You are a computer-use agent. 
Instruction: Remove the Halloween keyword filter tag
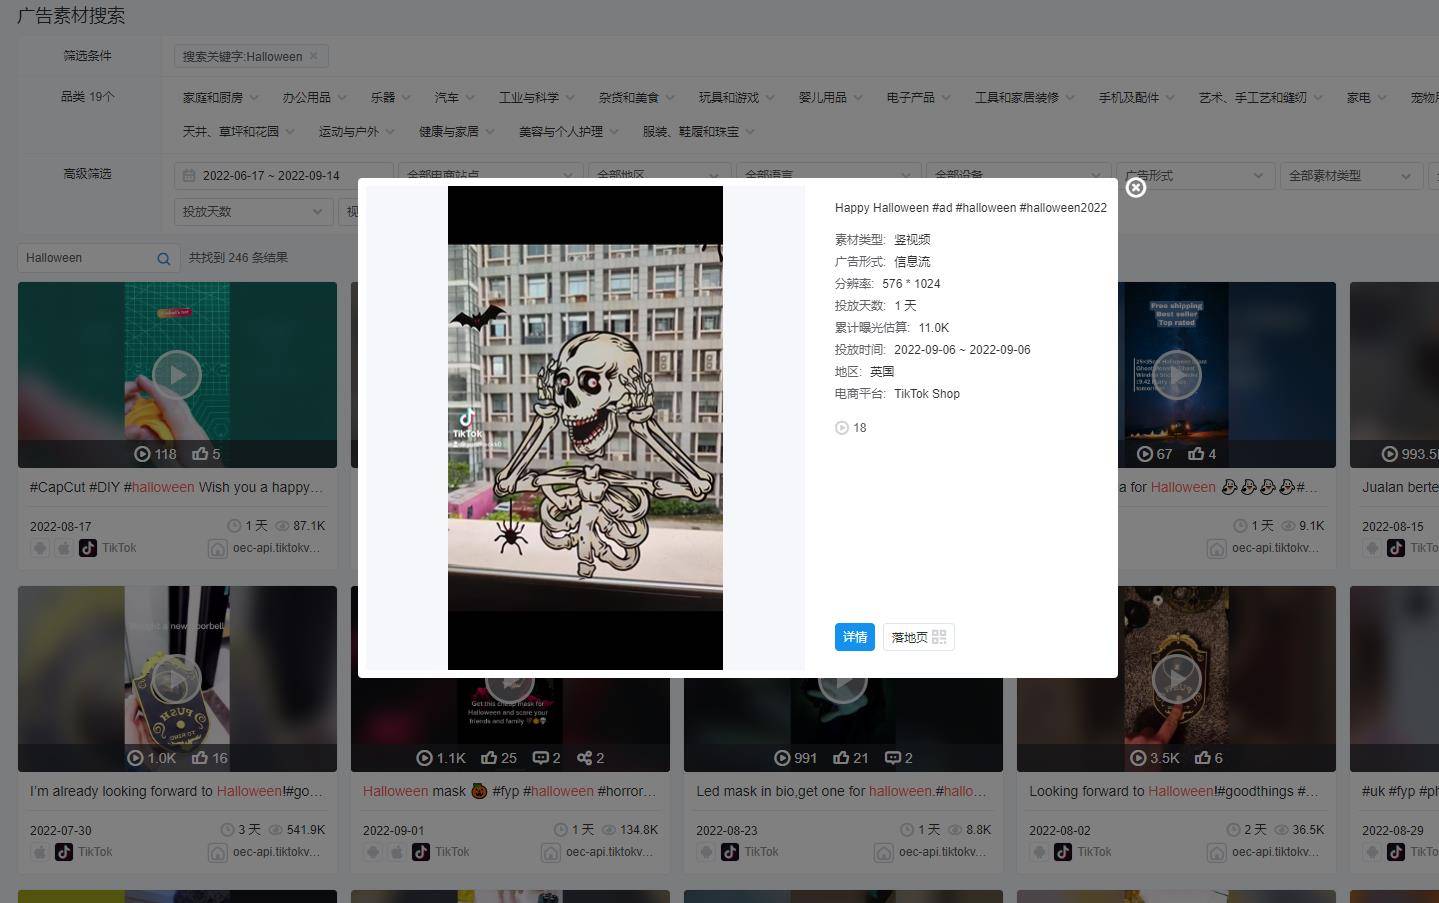[313, 56]
